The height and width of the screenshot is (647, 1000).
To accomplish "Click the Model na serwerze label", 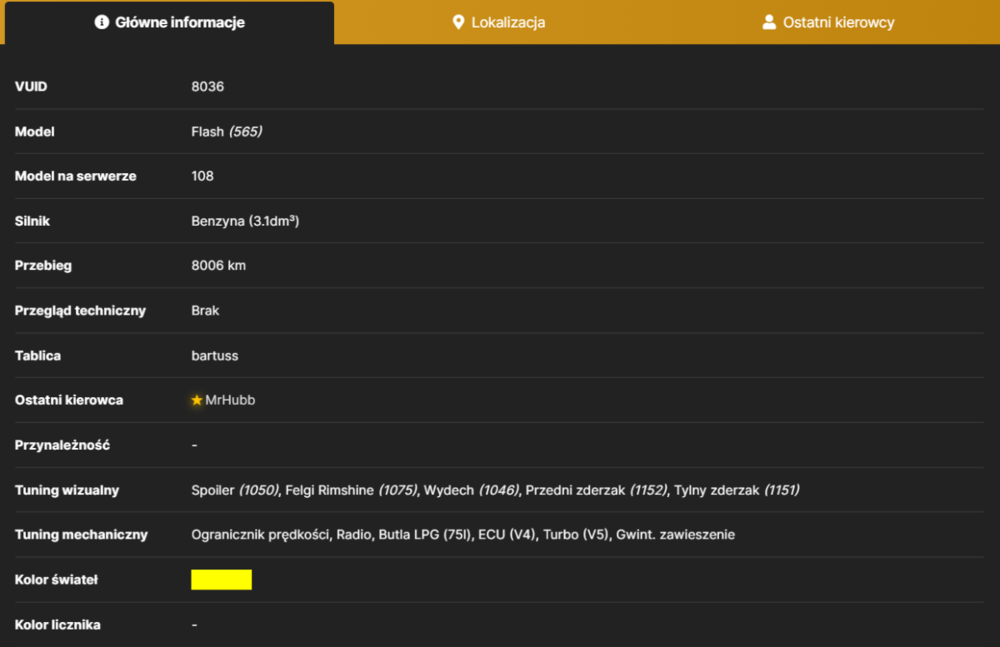I will (x=75, y=176).
